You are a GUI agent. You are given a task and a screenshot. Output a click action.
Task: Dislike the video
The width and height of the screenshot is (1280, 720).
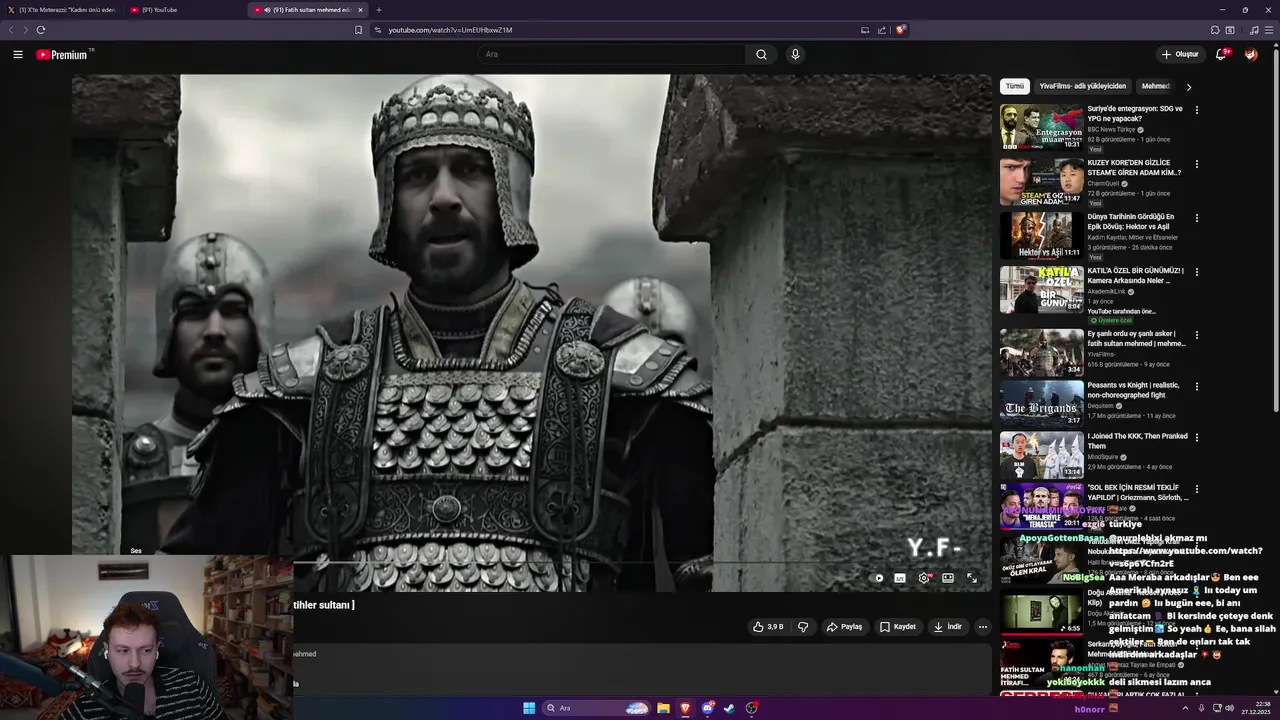802,627
